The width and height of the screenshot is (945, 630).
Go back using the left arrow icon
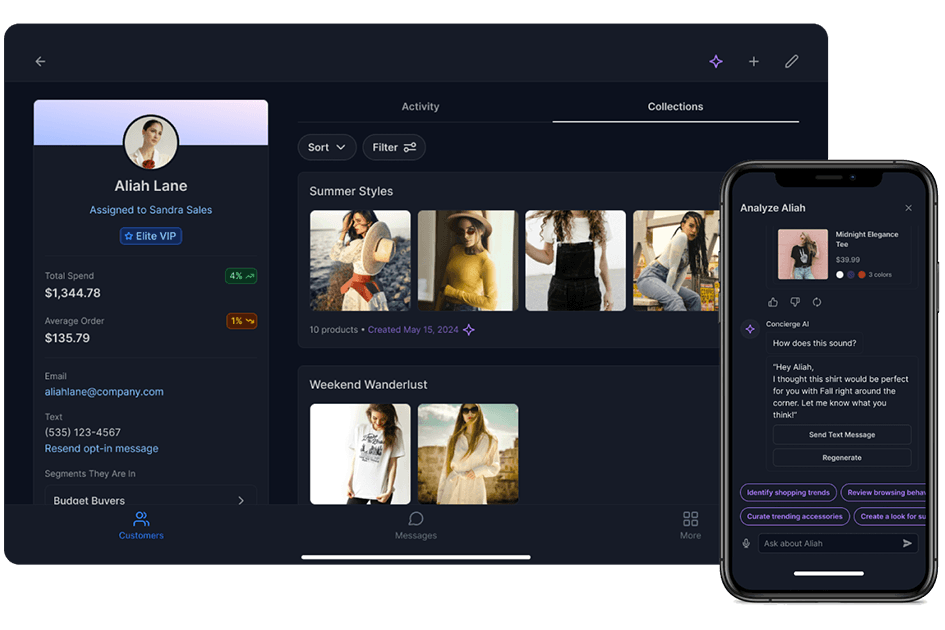(40, 61)
